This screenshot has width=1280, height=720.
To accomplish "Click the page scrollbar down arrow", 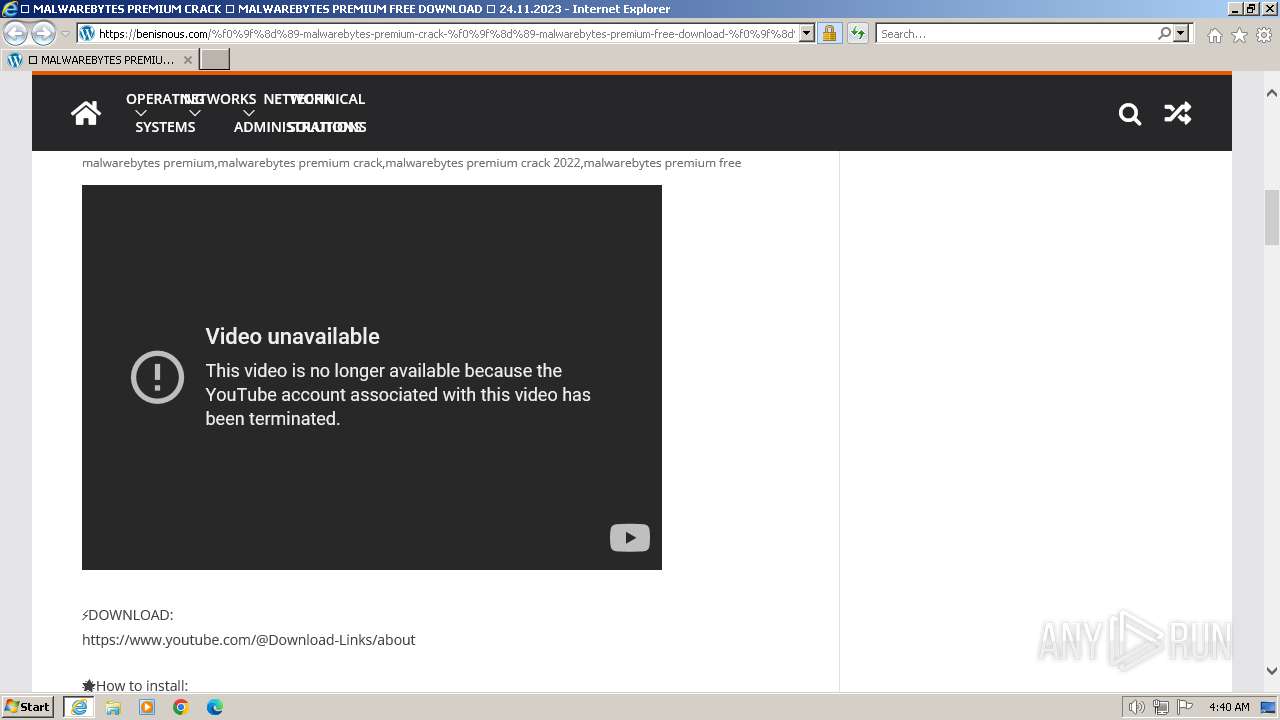I will tap(1272, 671).
